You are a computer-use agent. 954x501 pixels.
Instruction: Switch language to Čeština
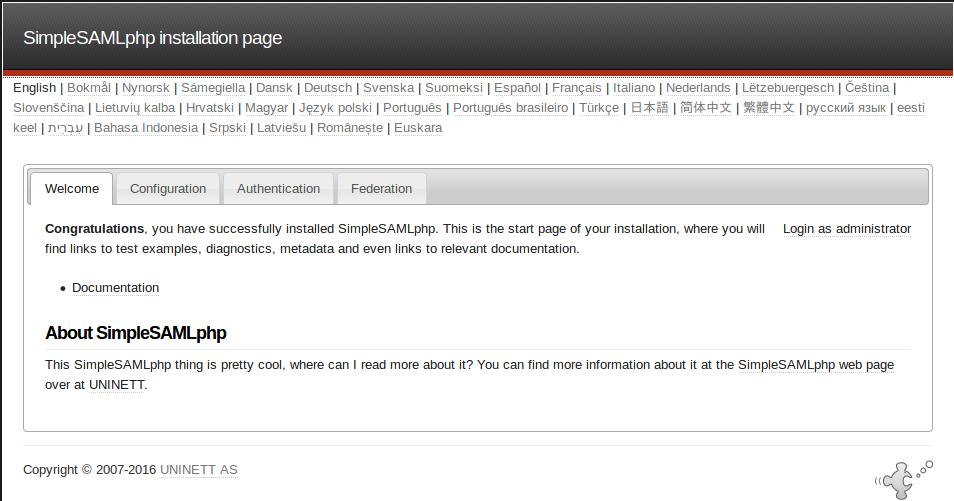pos(867,88)
